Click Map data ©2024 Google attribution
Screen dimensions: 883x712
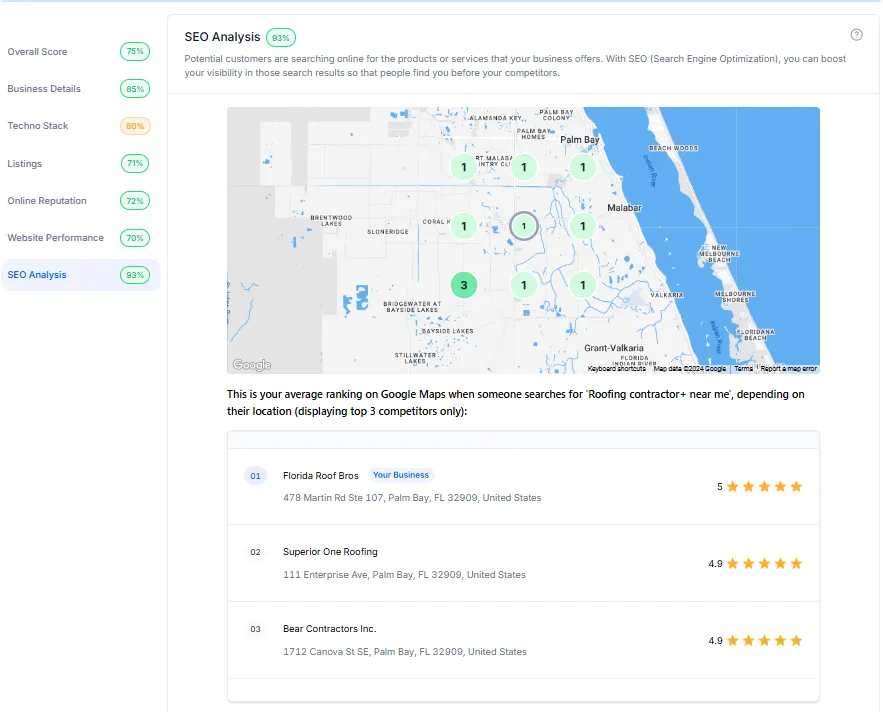[690, 368]
